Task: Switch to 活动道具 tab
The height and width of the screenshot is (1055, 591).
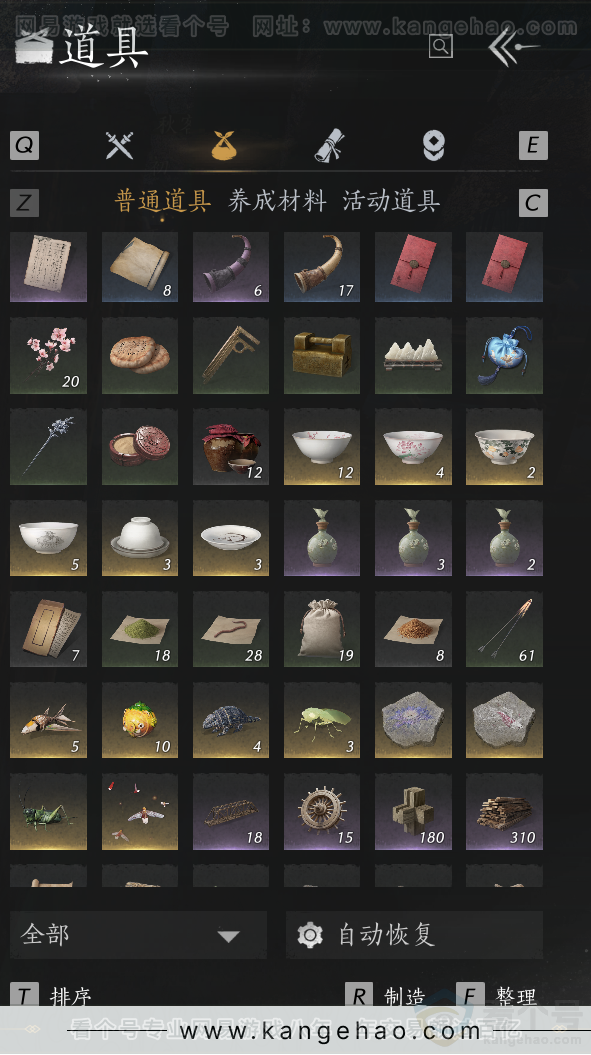Action: tap(391, 201)
